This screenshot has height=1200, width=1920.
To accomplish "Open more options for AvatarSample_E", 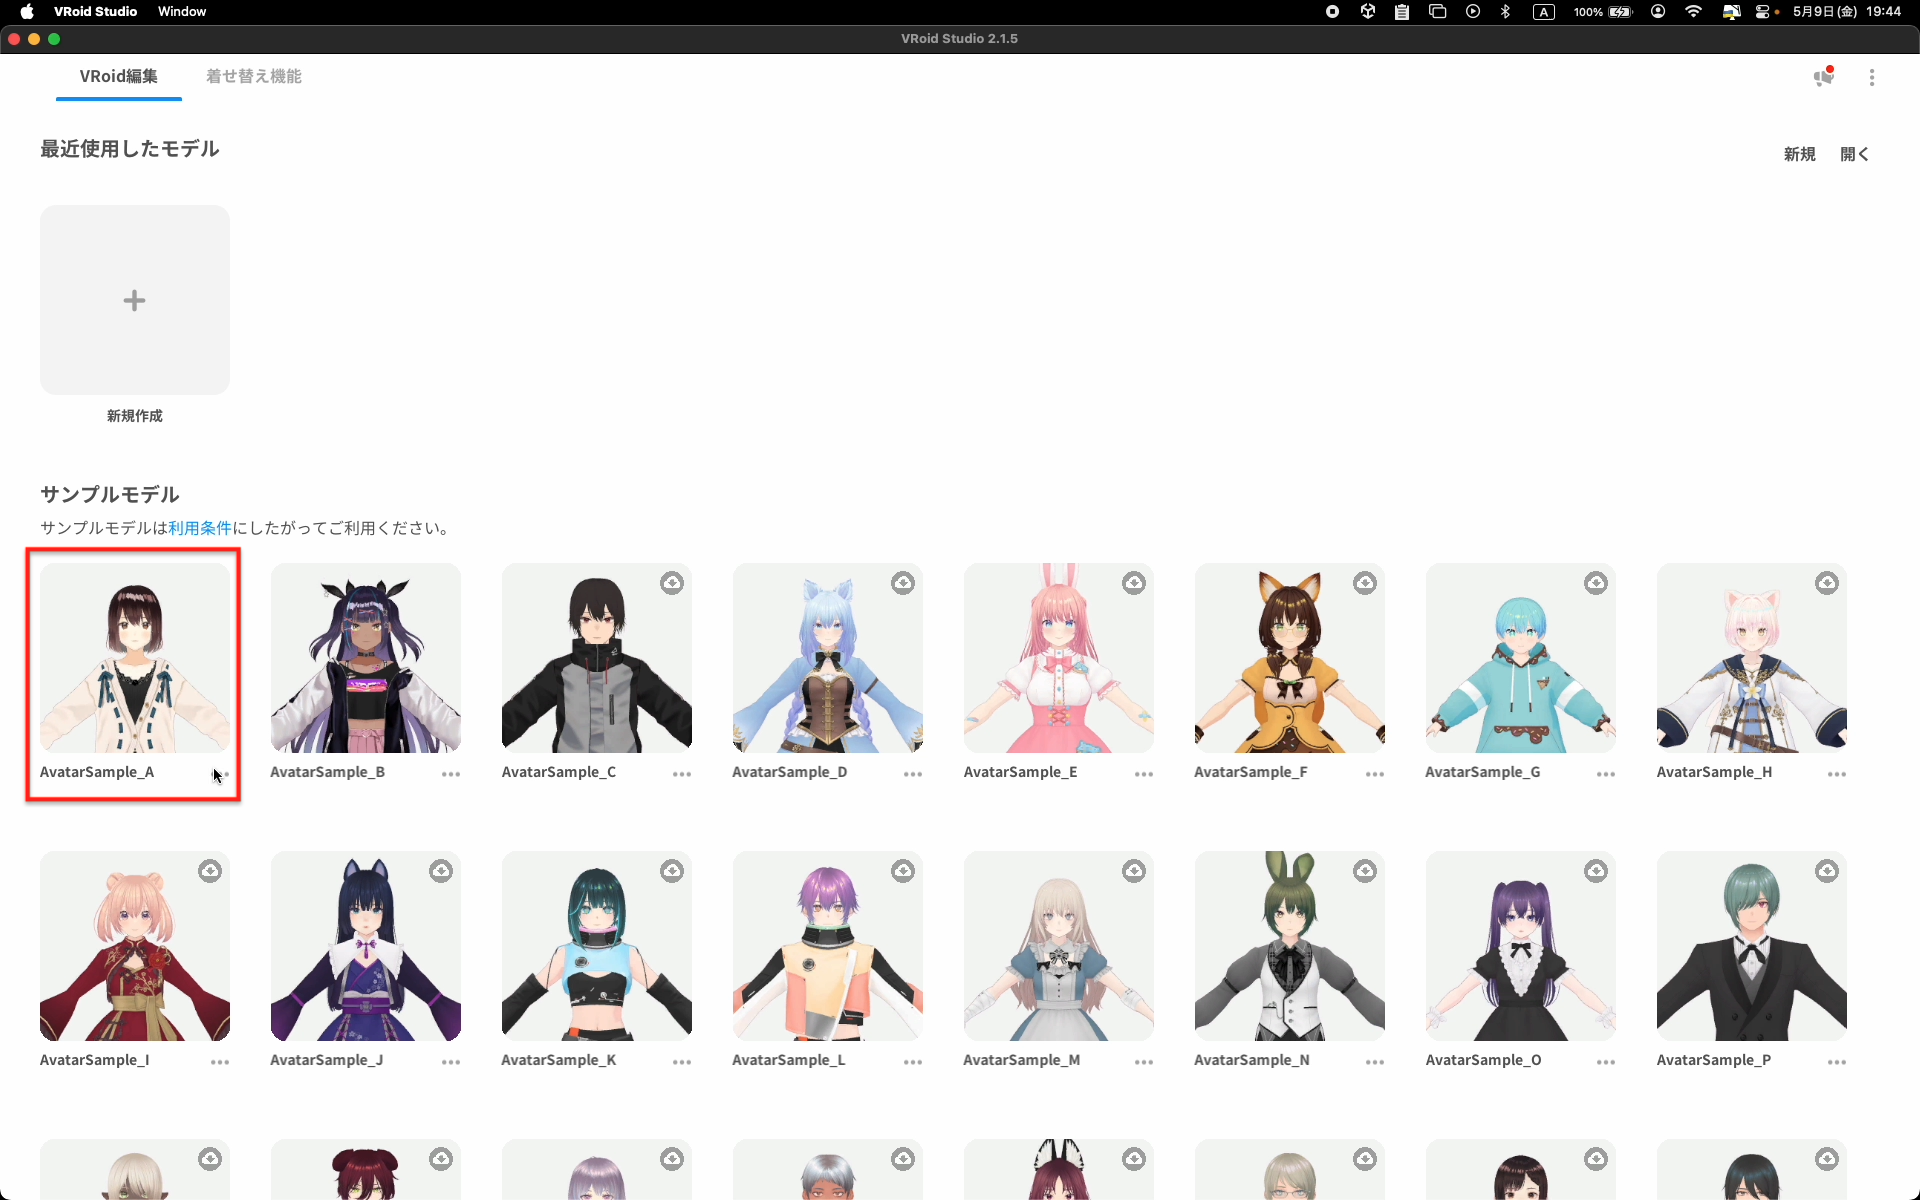I will pyautogui.click(x=1144, y=774).
